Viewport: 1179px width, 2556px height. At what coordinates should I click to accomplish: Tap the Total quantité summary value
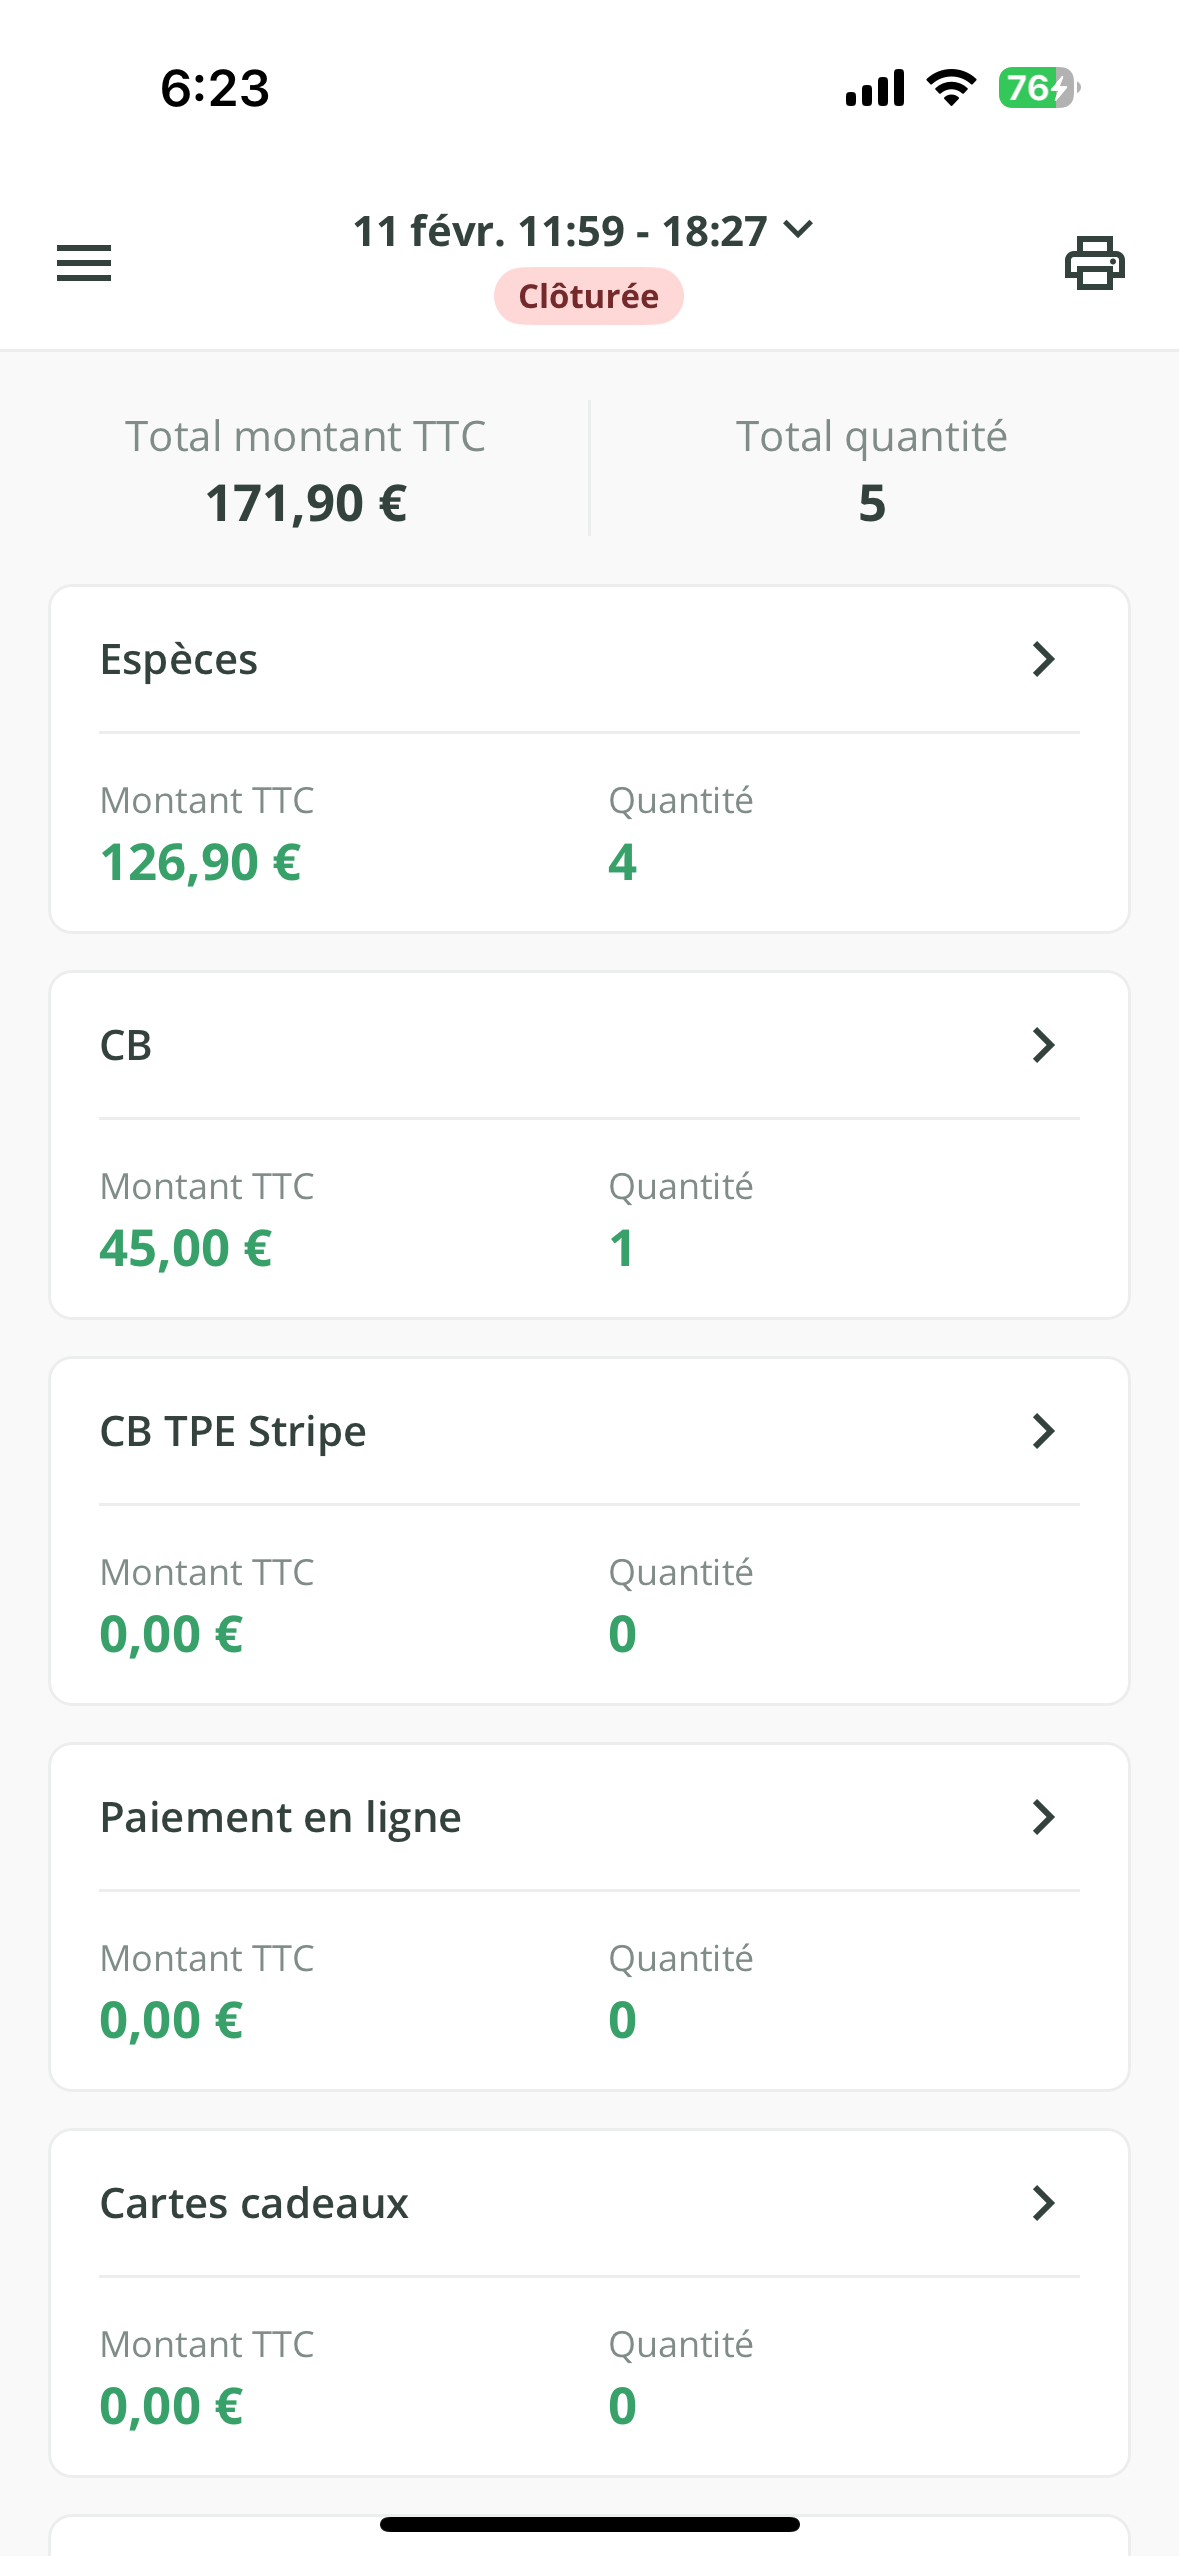tap(872, 502)
